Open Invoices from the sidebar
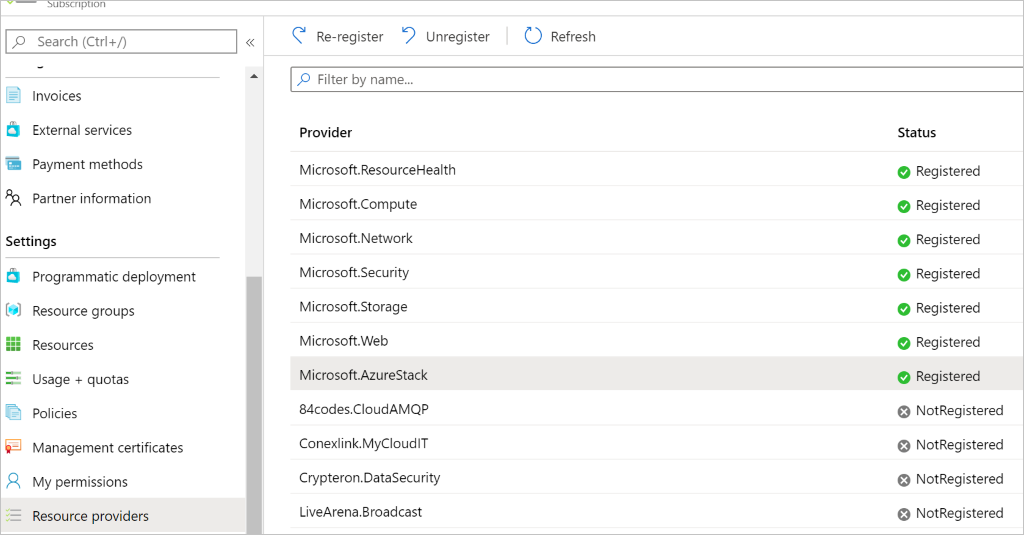 57,96
